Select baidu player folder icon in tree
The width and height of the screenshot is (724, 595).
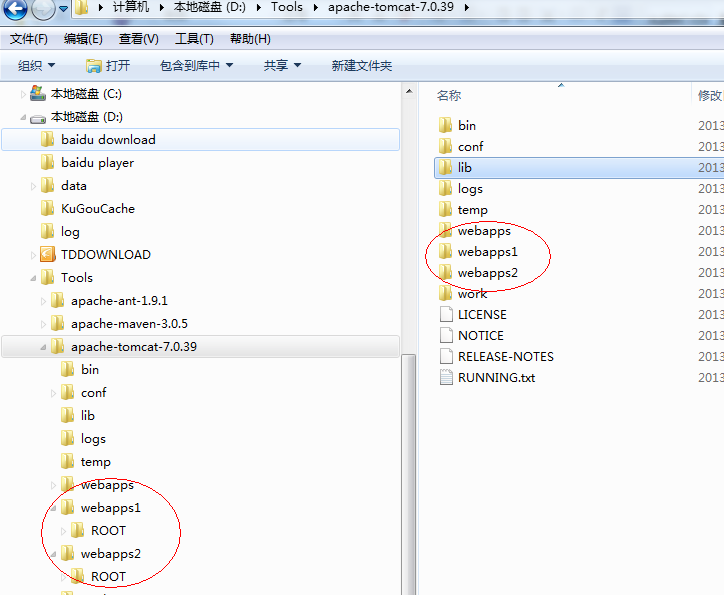pyautogui.click(x=47, y=162)
